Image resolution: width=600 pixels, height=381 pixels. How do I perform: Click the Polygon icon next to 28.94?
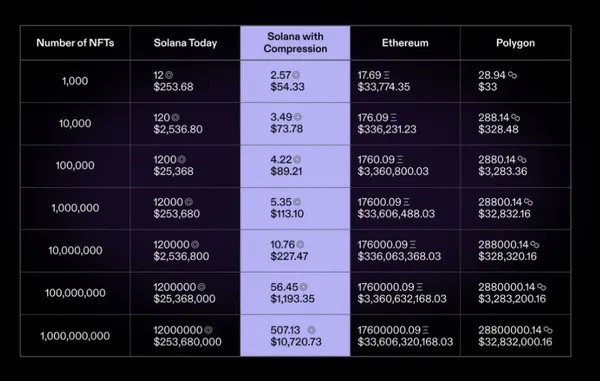[512, 75]
